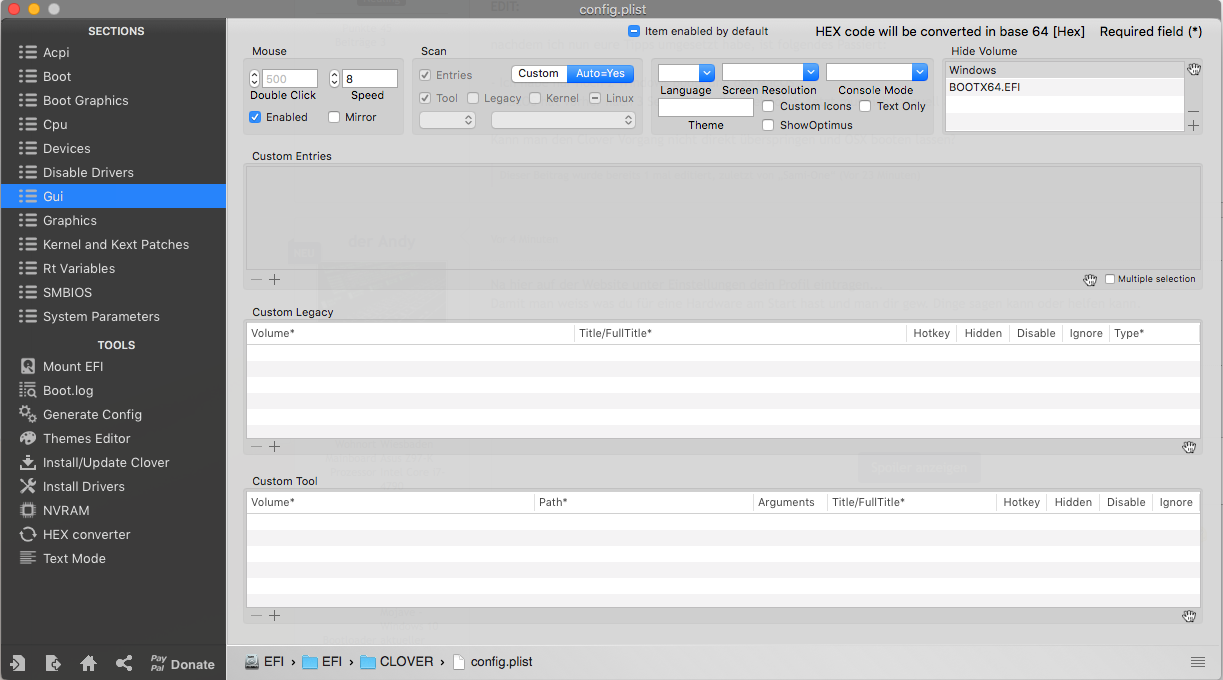Open the Boot.log viewer
This screenshot has height=680, width=1223.
click(x=67, y=390)
